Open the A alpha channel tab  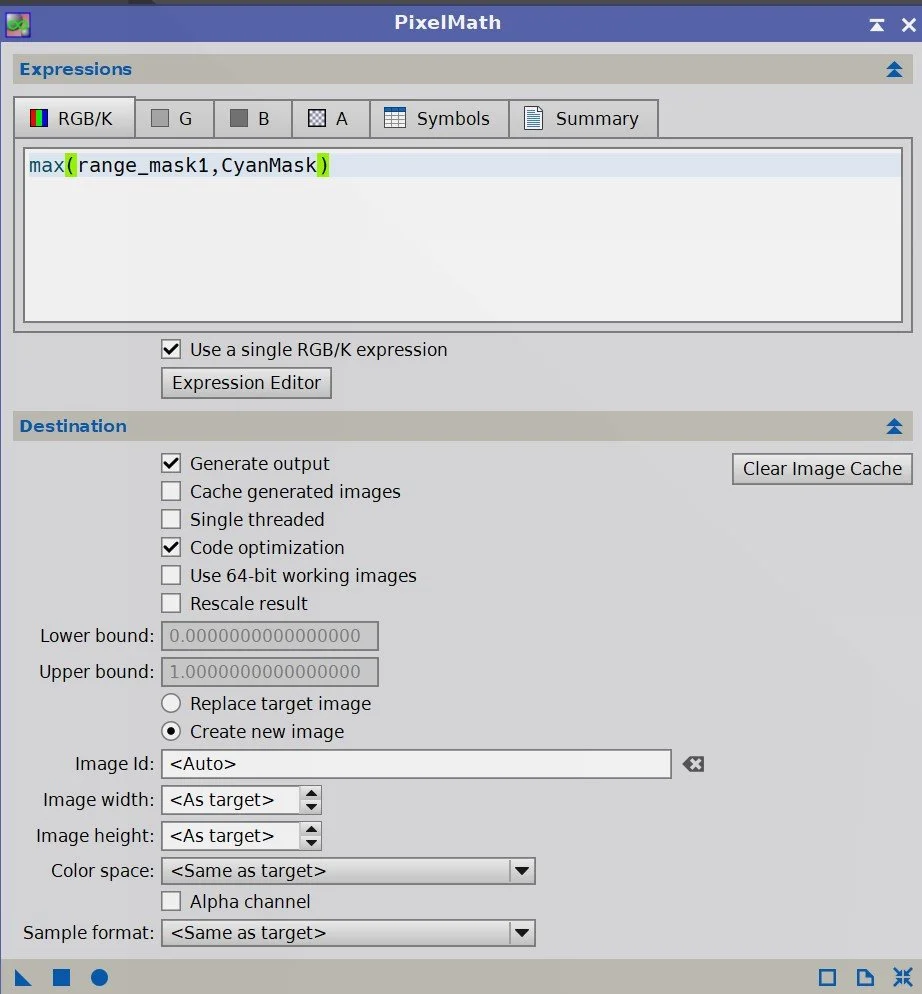[x=330, y=119]
